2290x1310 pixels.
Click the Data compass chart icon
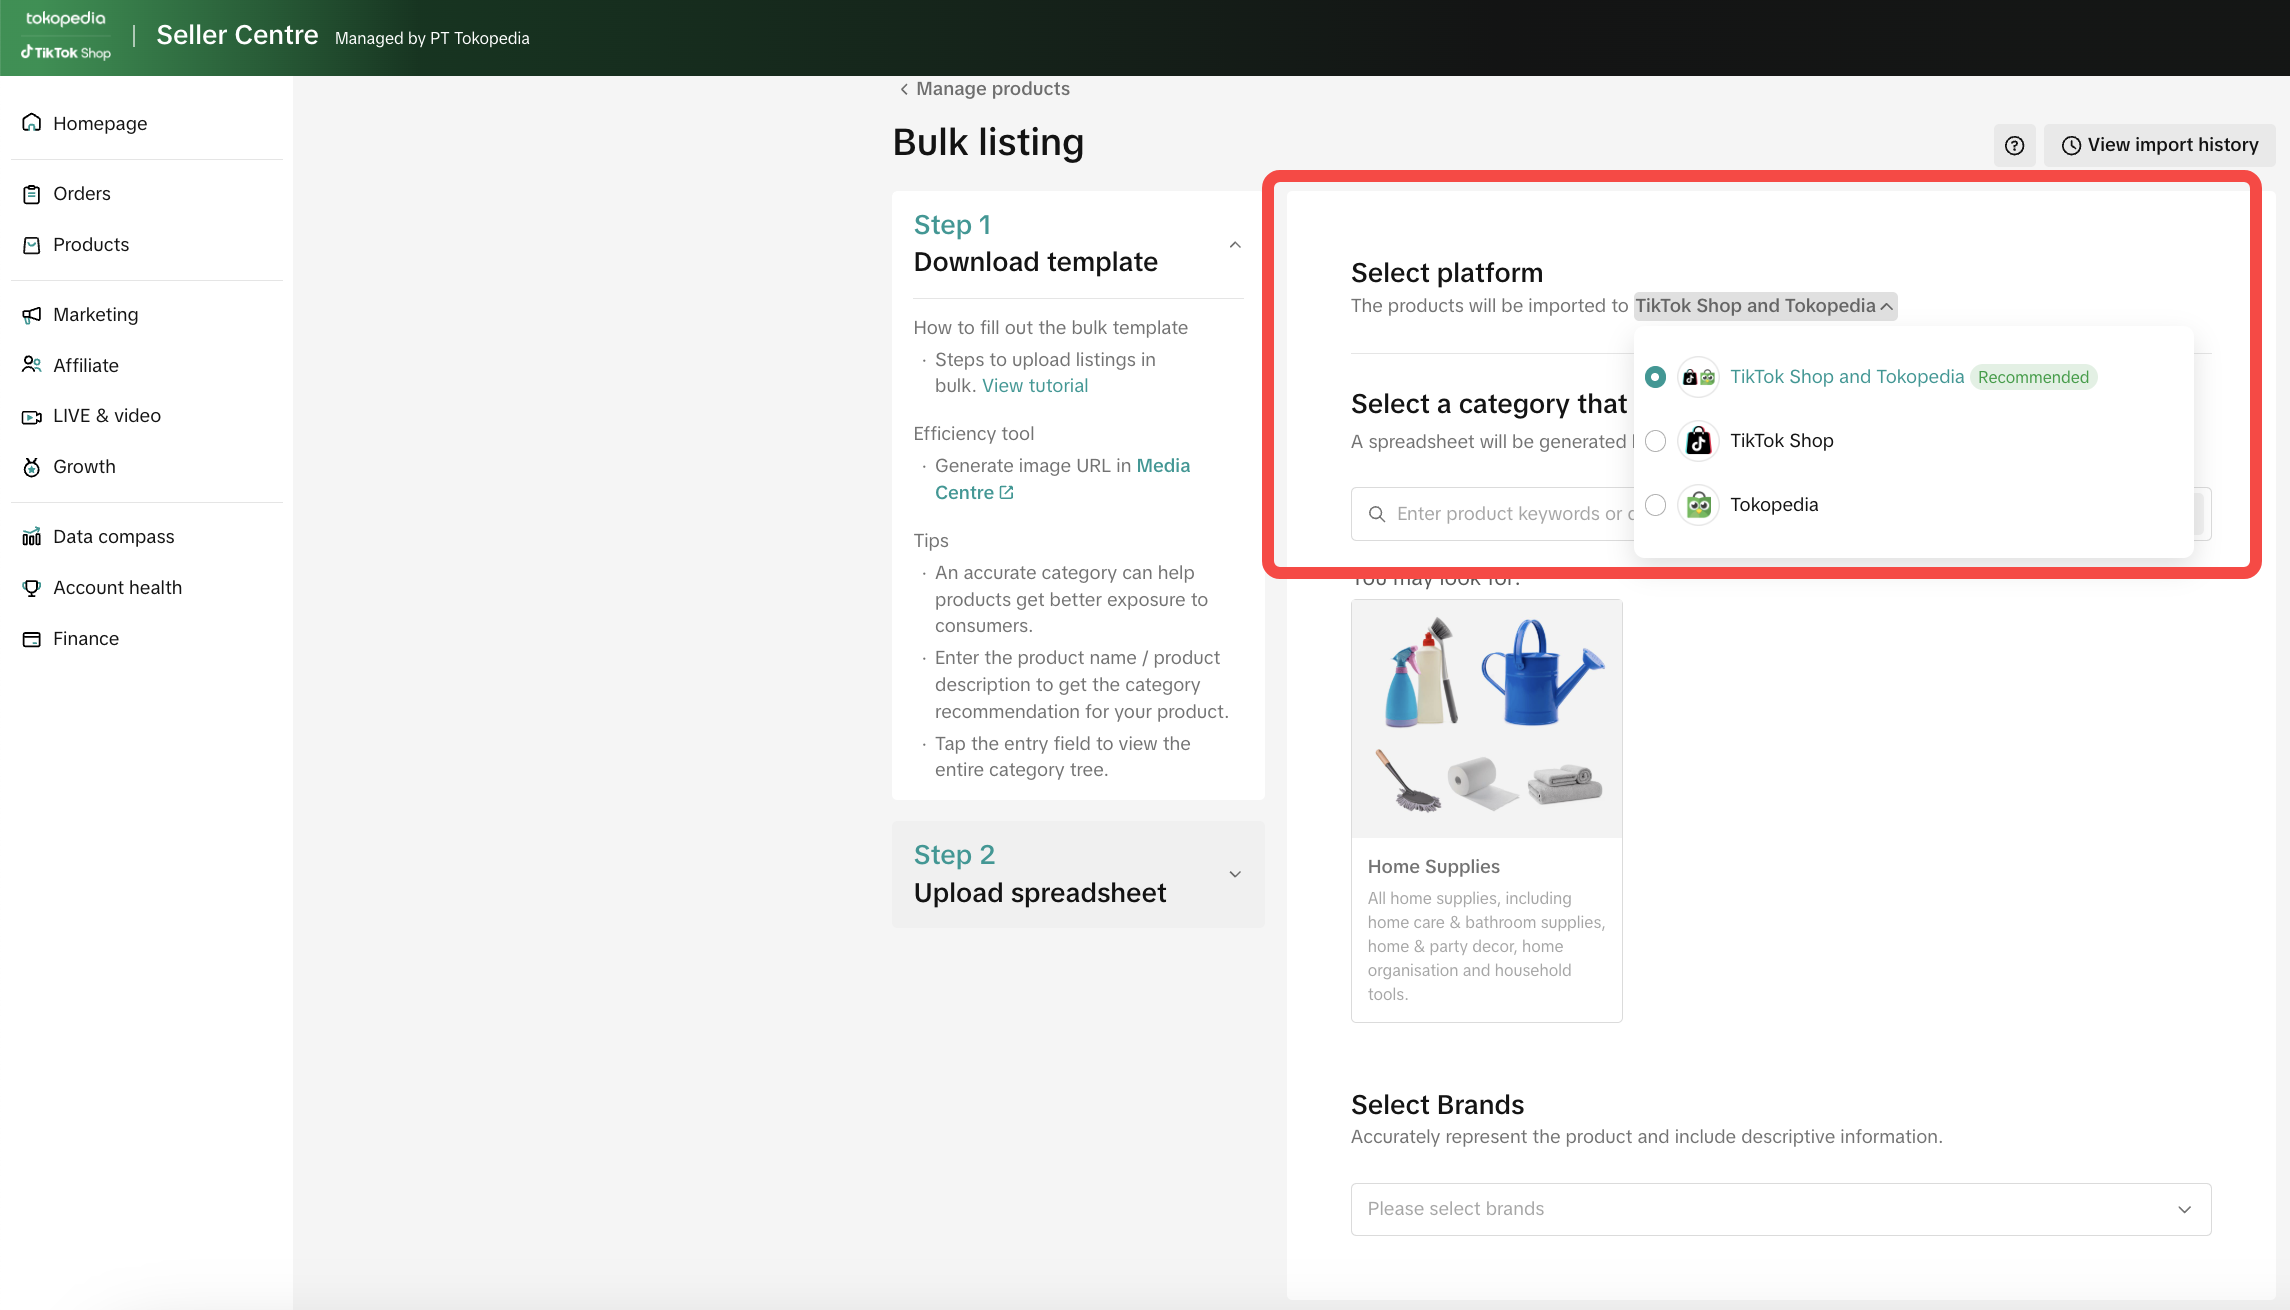[32, 537]
